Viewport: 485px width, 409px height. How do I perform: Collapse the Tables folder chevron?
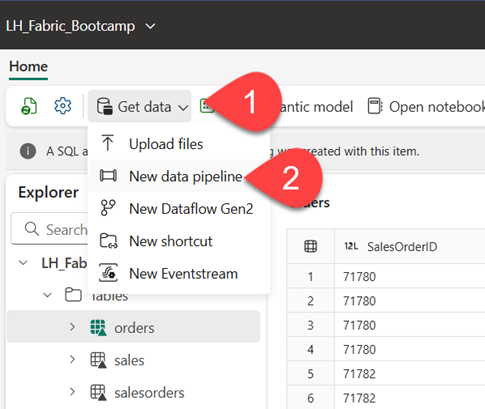48,295
